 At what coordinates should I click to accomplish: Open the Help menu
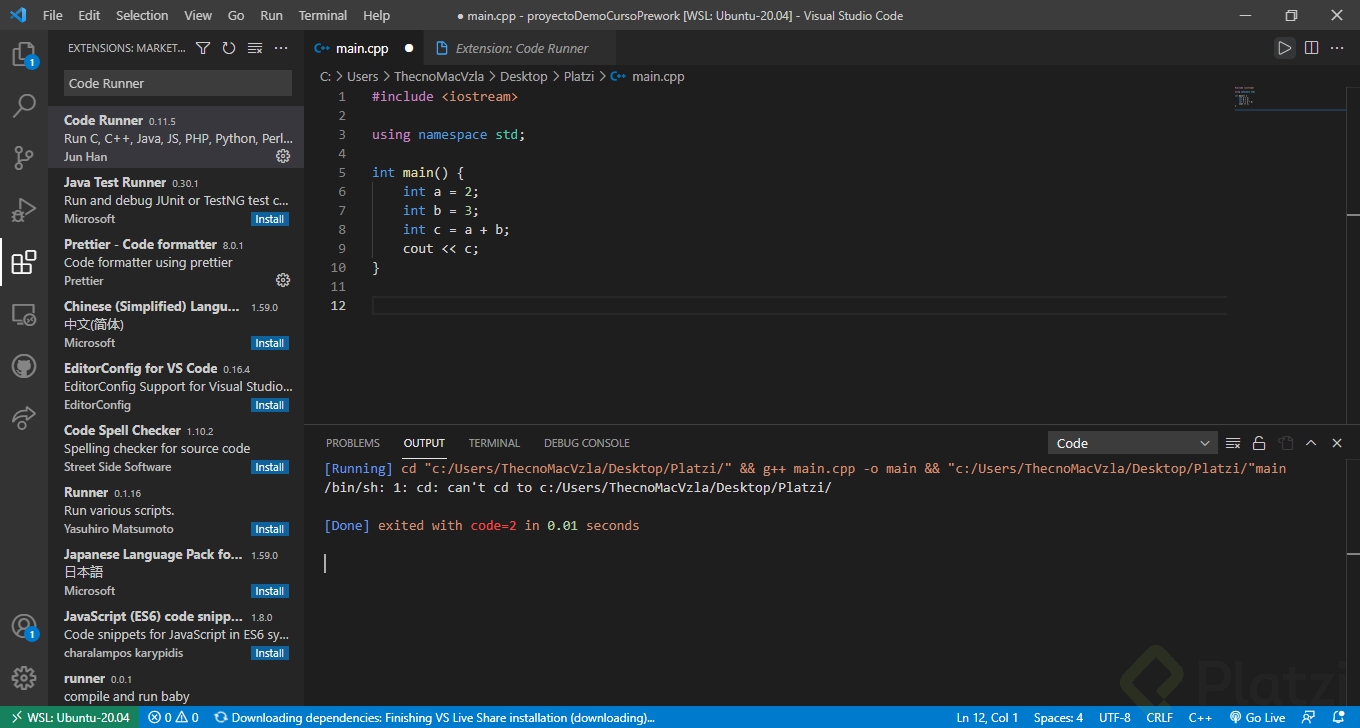click(x=377, y=15)
